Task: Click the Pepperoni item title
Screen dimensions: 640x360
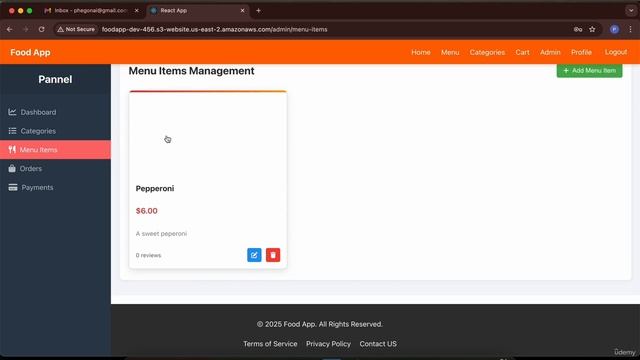Action: click(155, 188)
